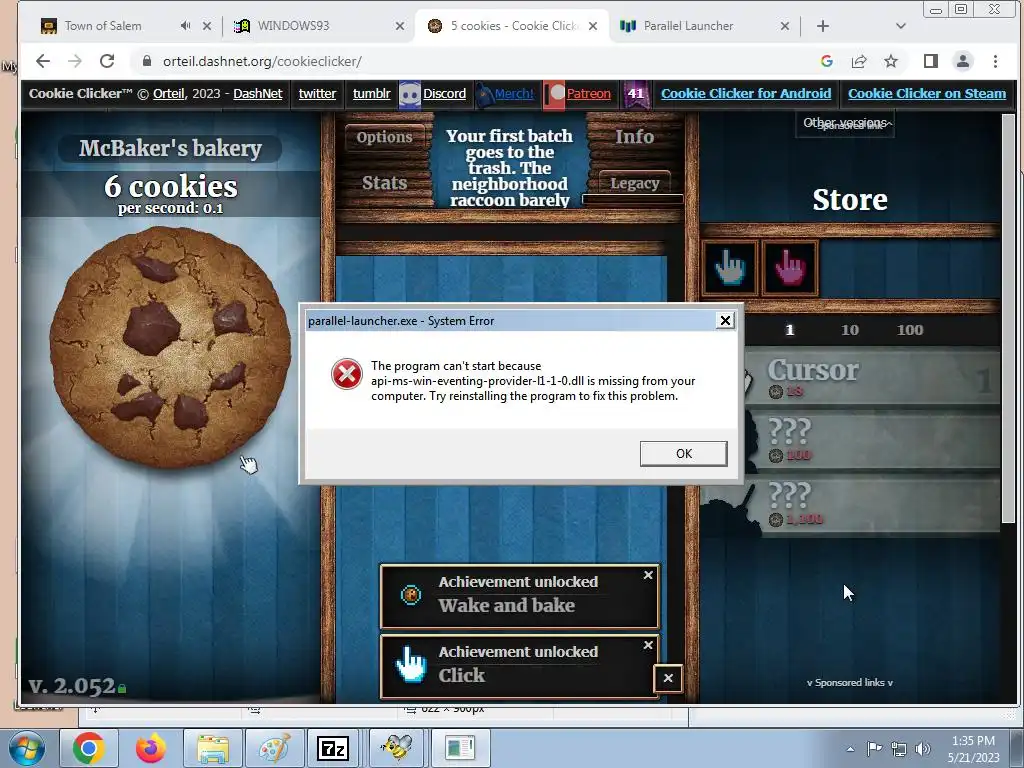Close the parallel-launcher.exe System Error dialog

725,320
